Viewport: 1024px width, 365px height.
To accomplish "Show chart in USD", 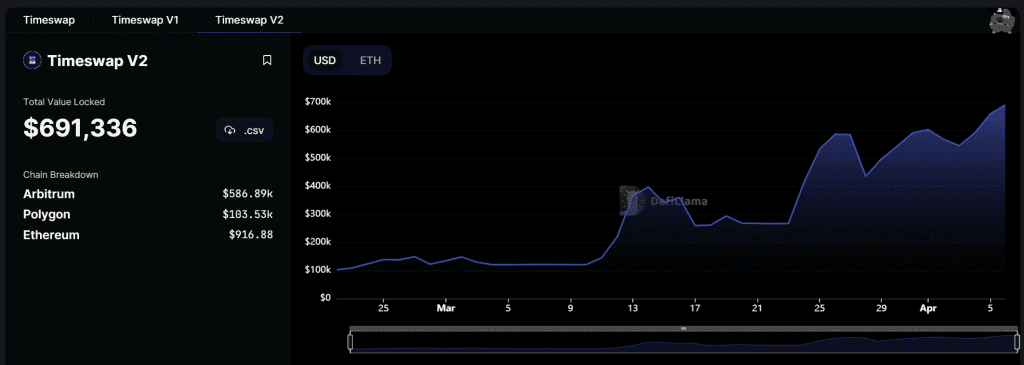I will (x=325, y=61).
